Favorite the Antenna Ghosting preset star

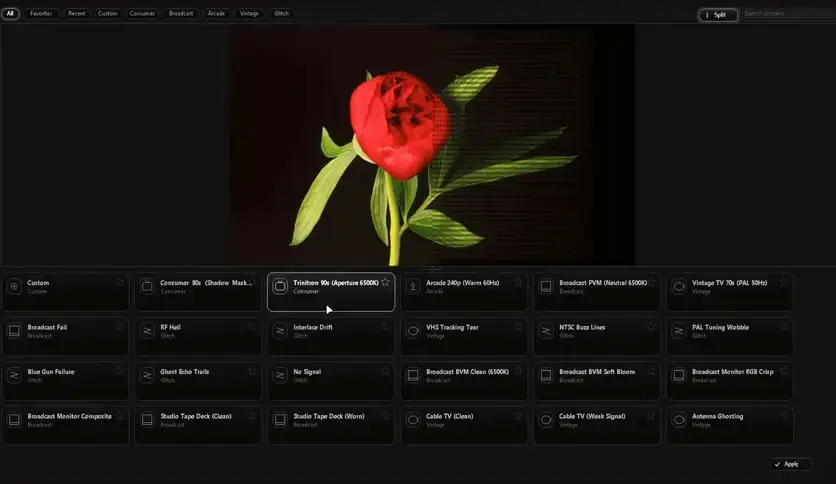point(784,415)
